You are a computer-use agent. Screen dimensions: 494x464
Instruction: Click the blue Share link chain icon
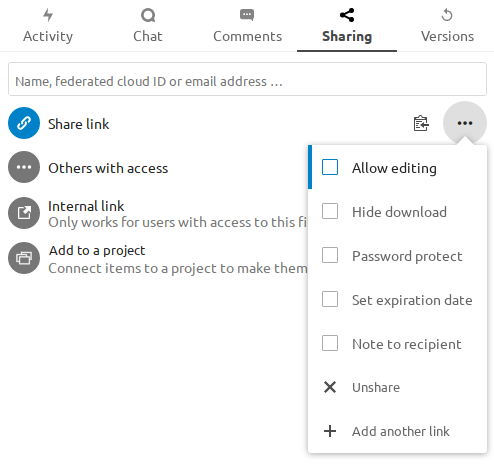[24, 123]
